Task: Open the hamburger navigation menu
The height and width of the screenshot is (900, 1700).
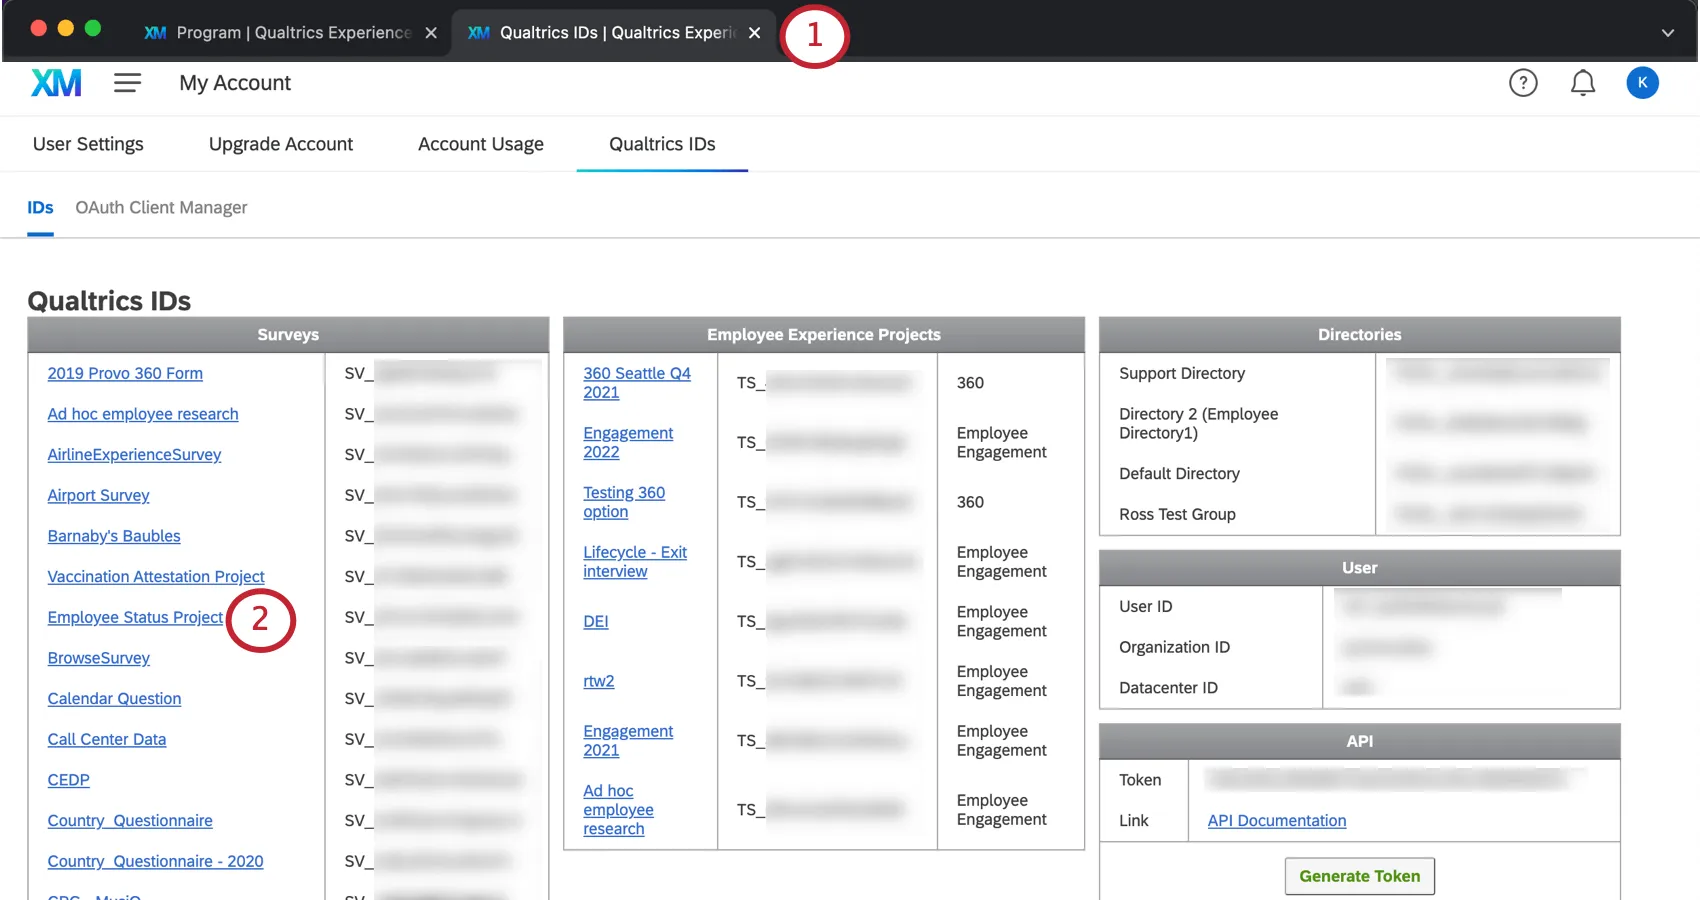Action: [x=127, y=82]
